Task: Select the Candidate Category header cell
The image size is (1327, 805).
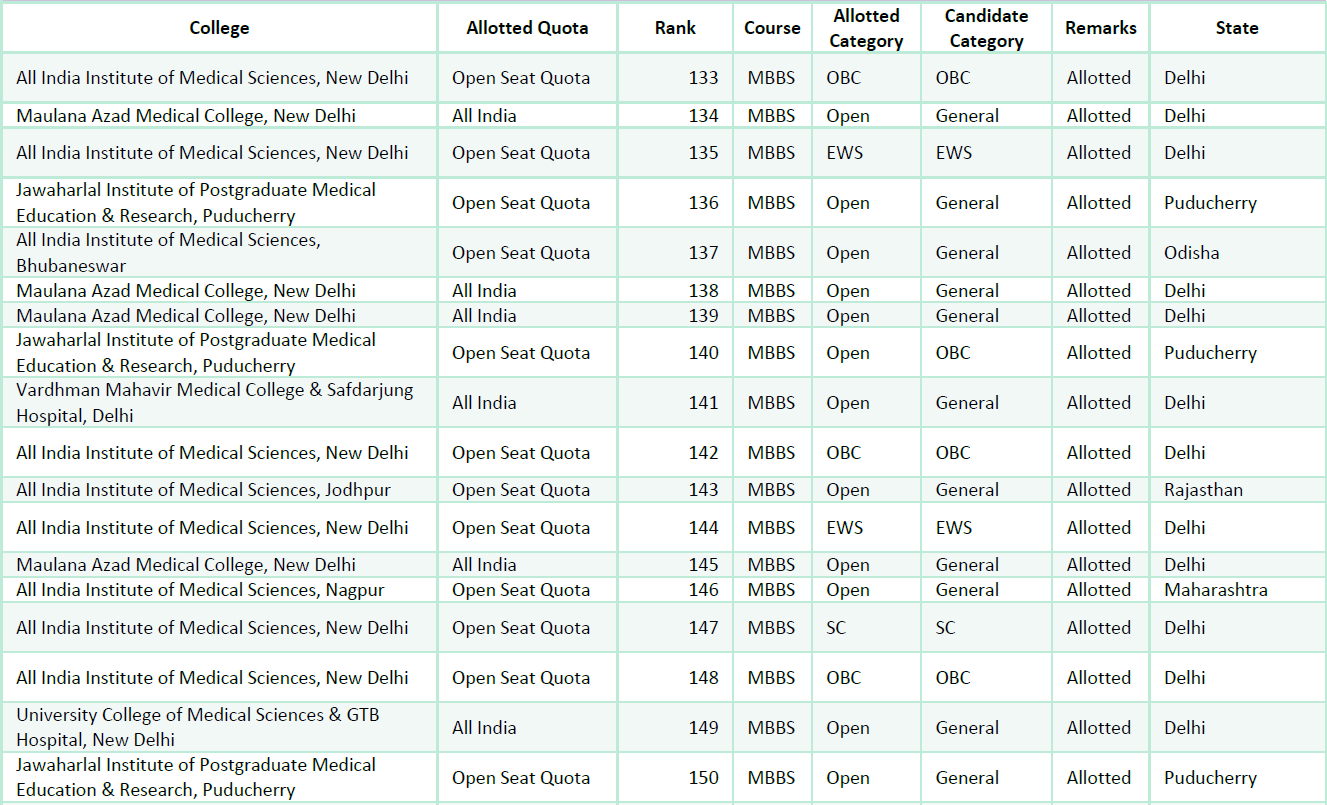Action: point(986,28)
